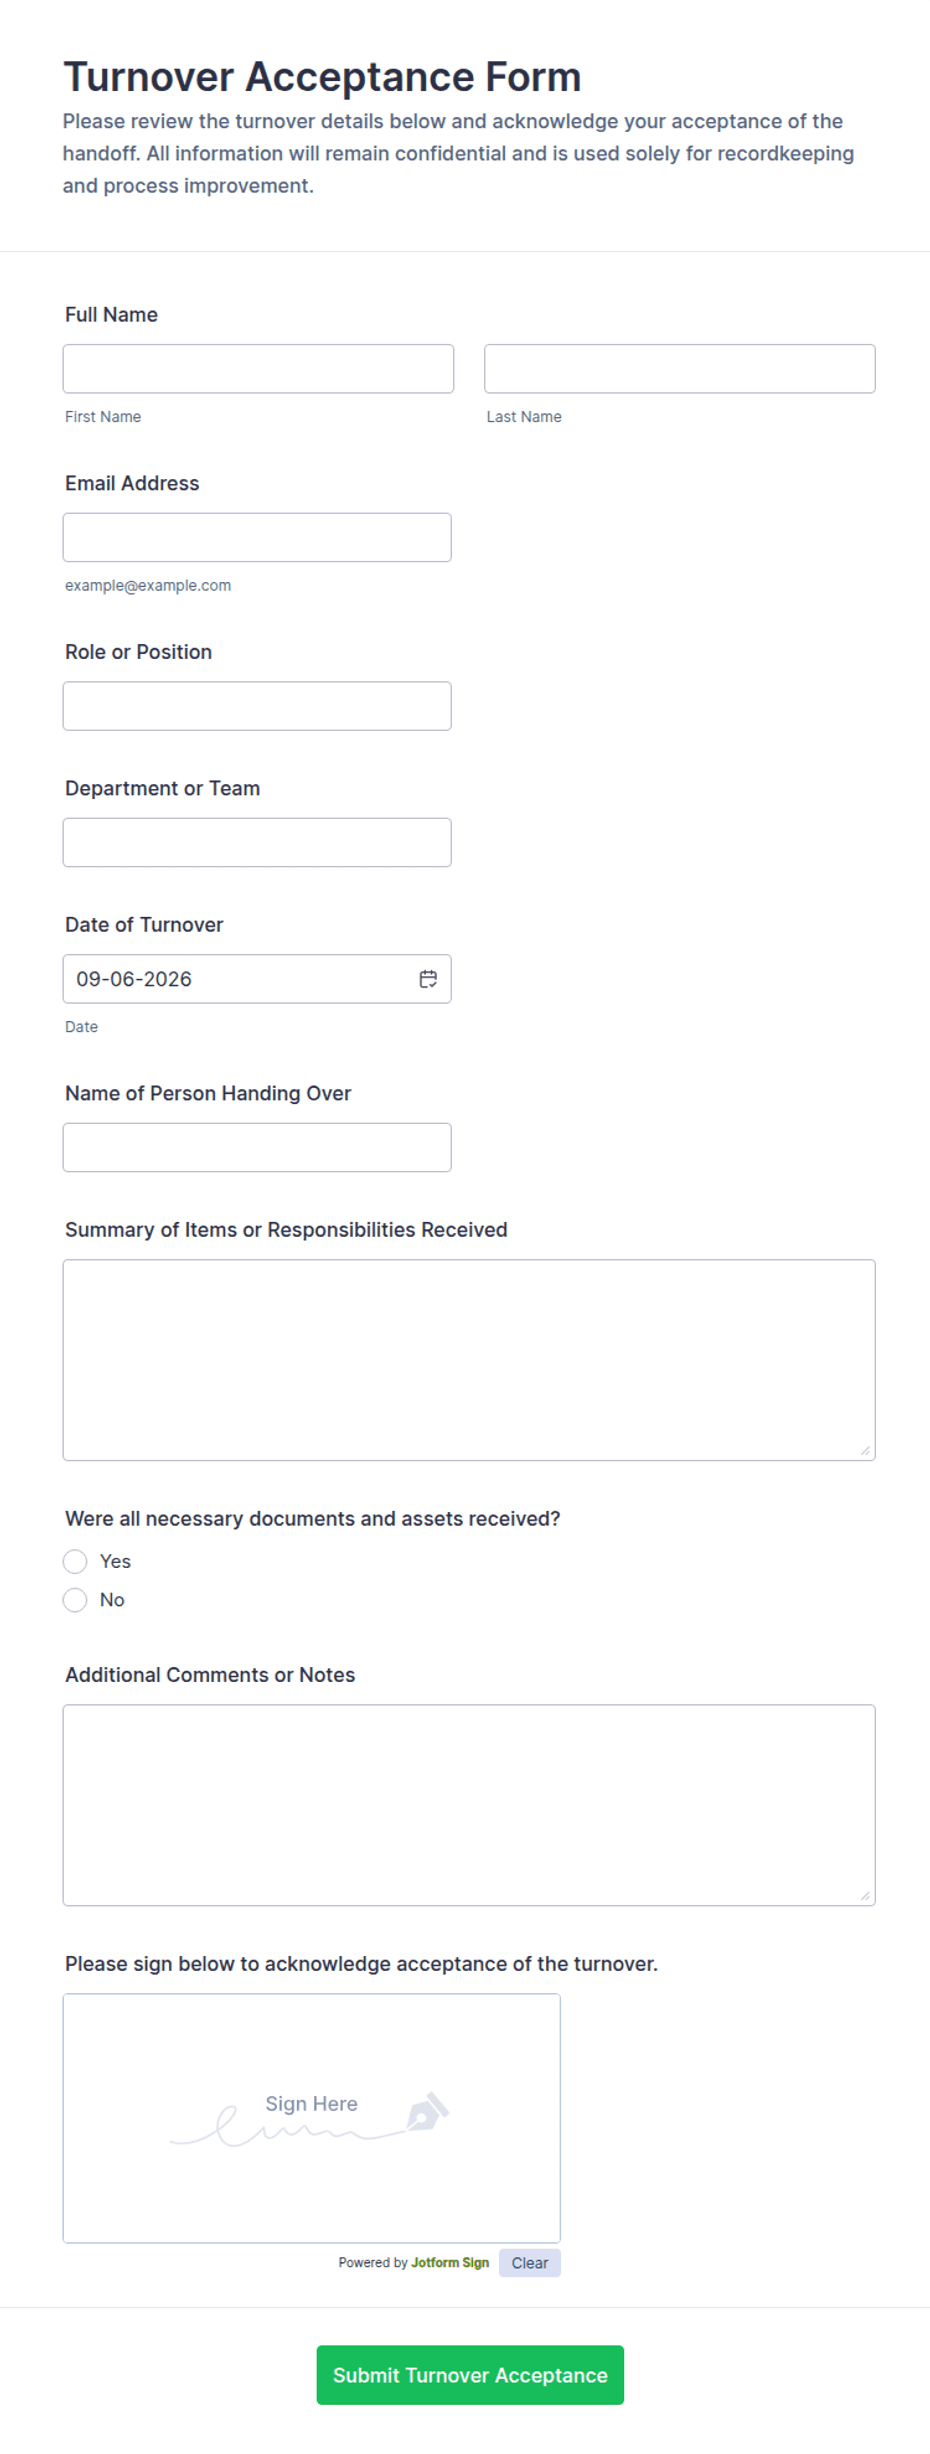This screenshot has width=930, height=2454.
Task: Click the Additional Comments or Notes textarea
Action: pos(469,1805)
